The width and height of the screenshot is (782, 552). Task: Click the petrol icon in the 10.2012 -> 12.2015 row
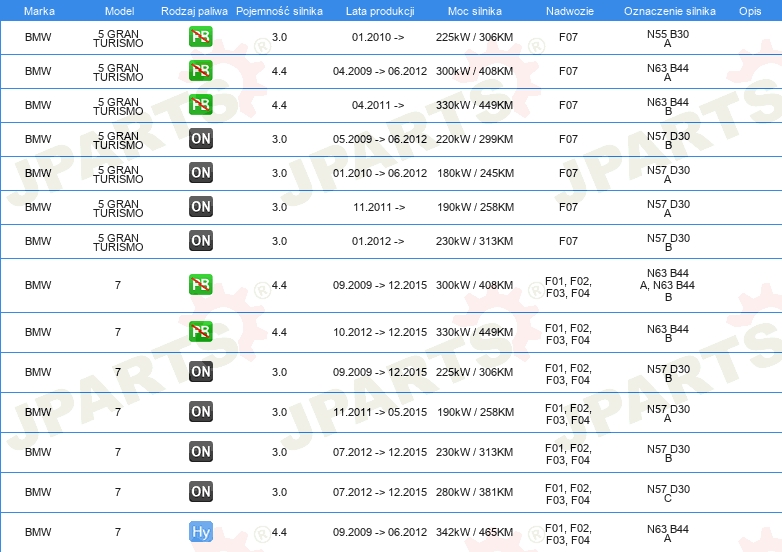(x=200, y=332)
